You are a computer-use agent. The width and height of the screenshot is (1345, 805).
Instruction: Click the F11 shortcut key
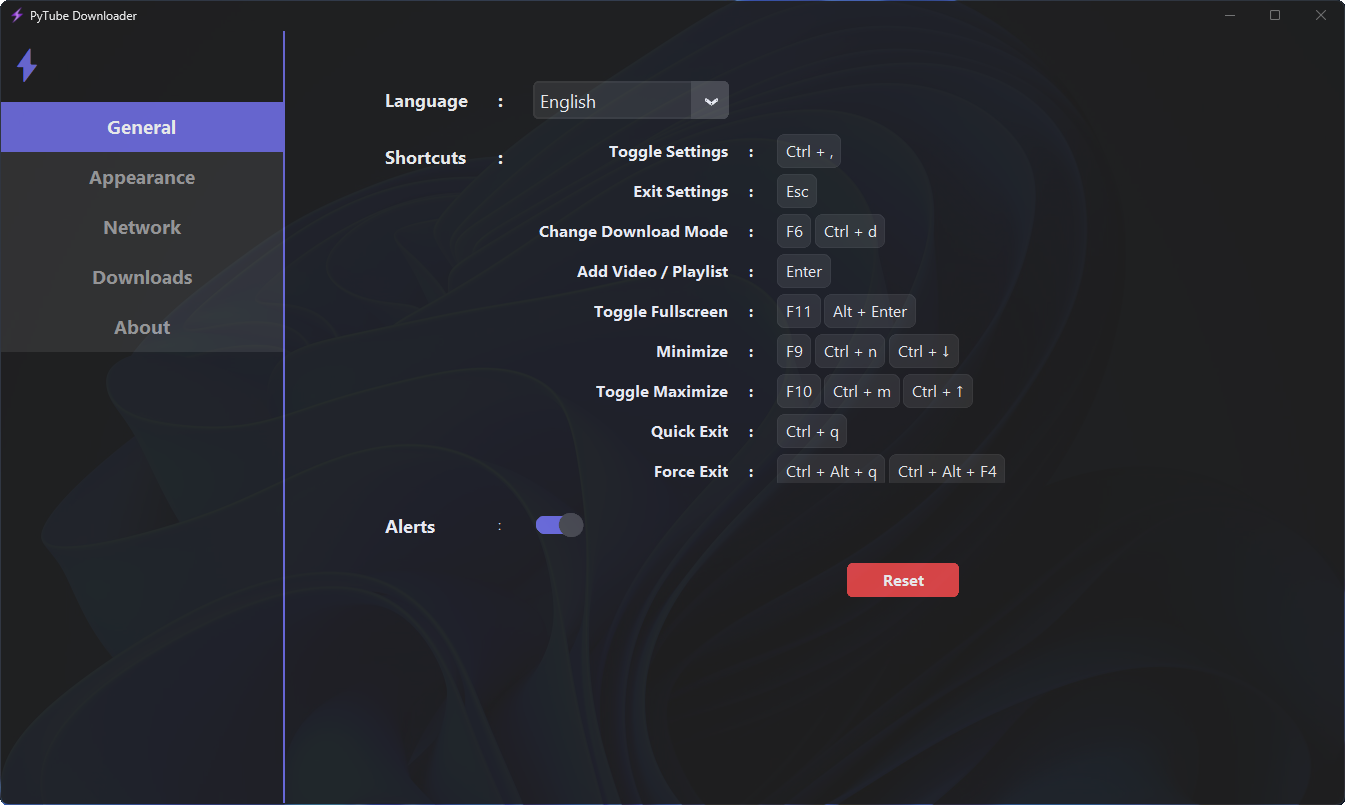[798, 312]
